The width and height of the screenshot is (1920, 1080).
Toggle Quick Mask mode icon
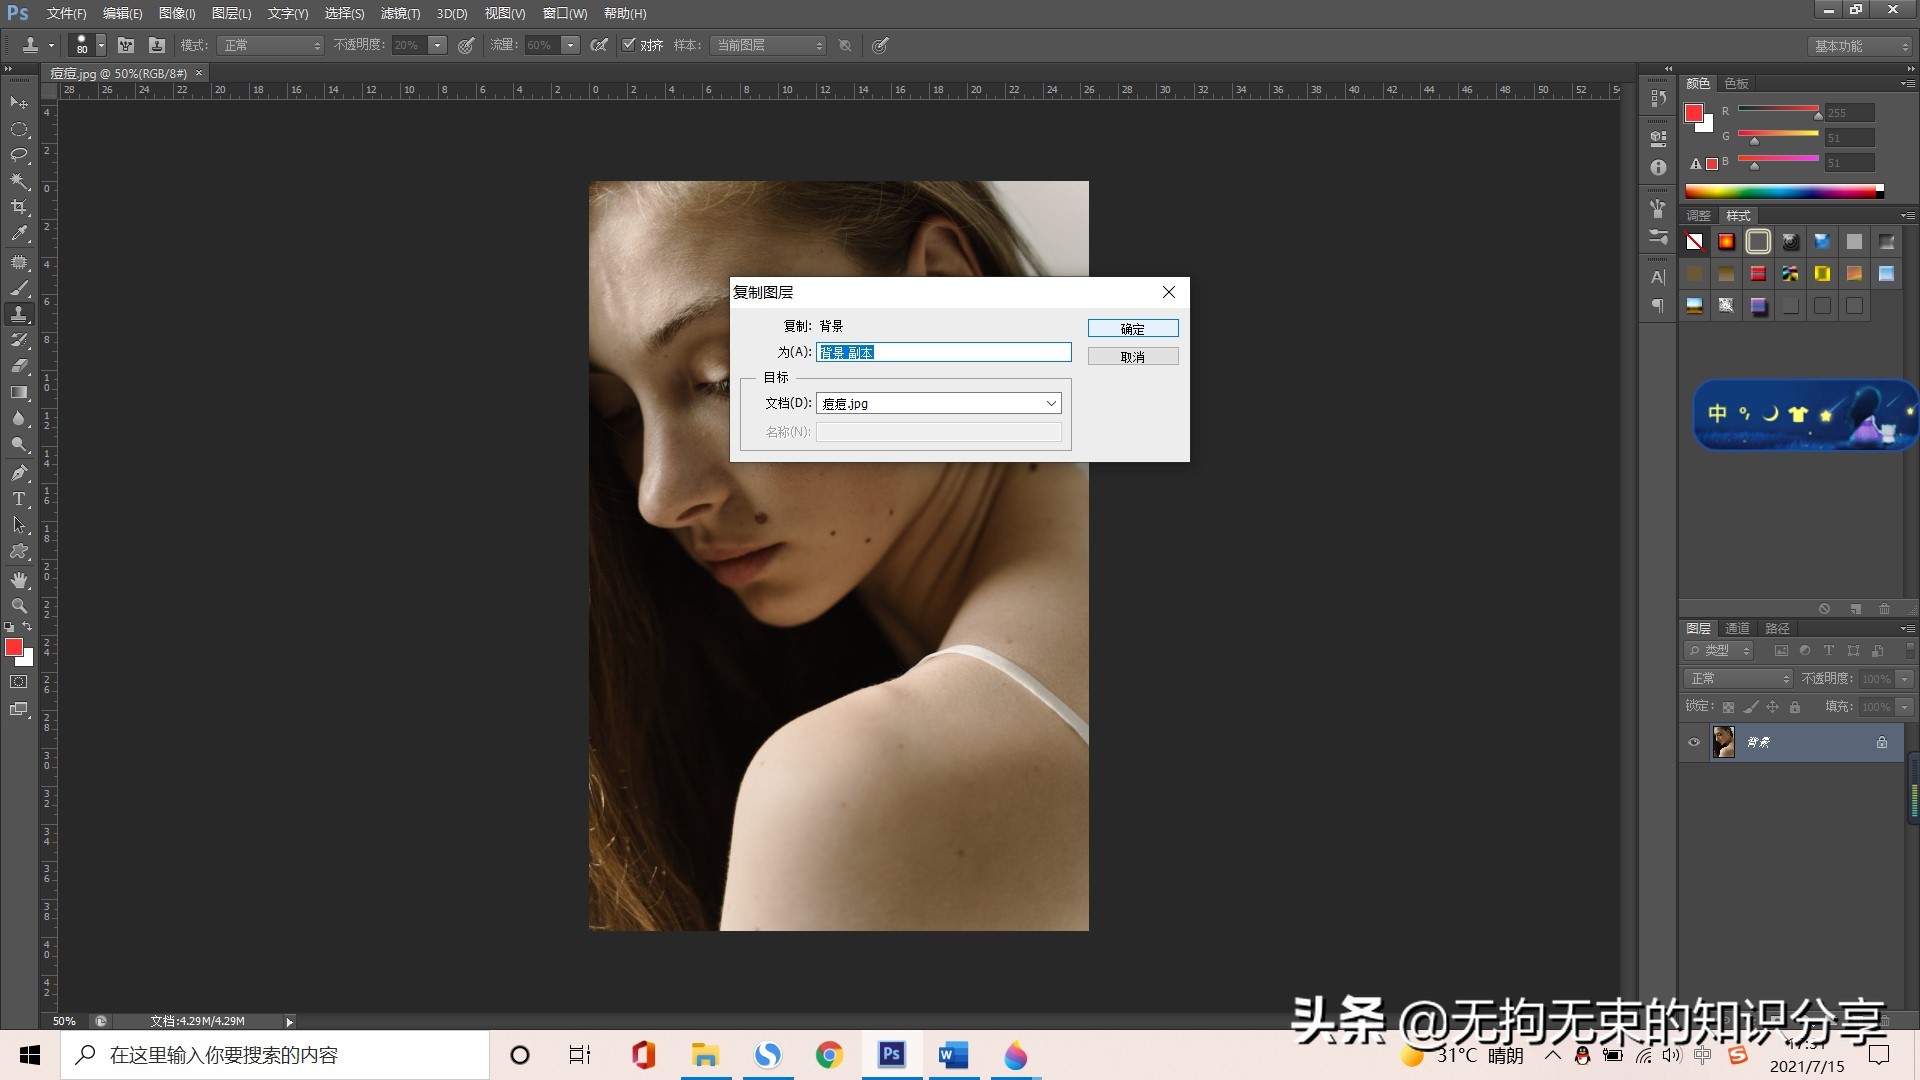tap(19, 682)
